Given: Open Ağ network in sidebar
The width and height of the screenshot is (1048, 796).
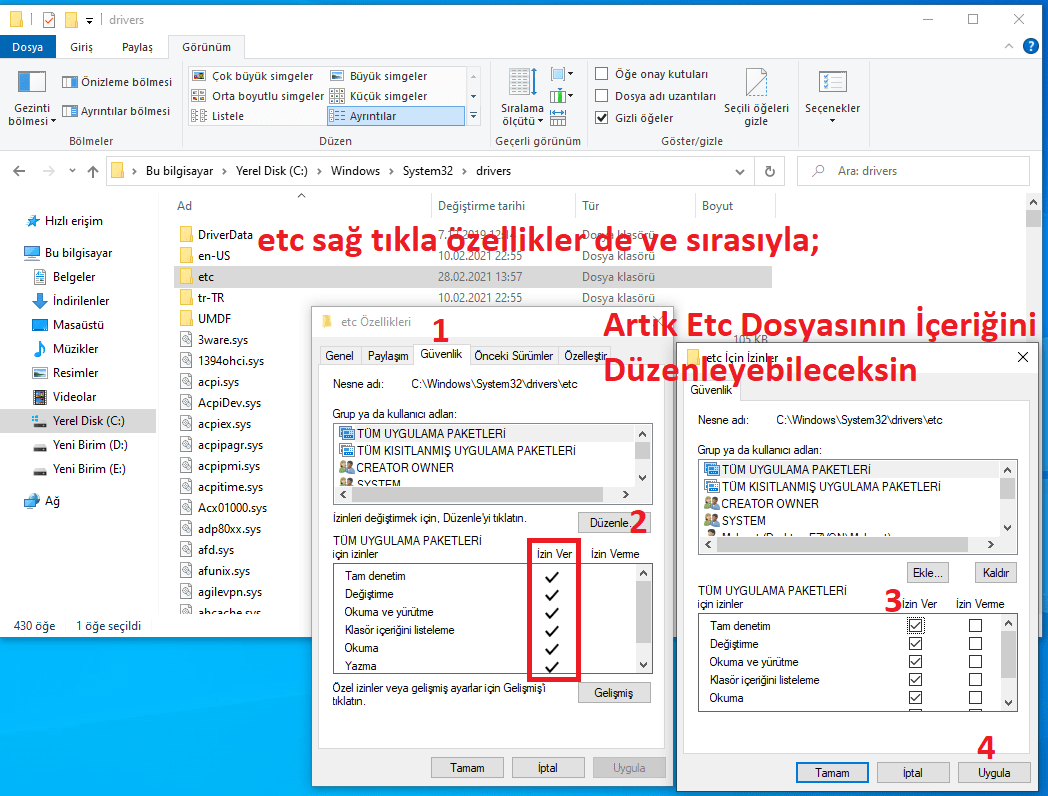Looking at the screenshot, I should tap(51, 501).
